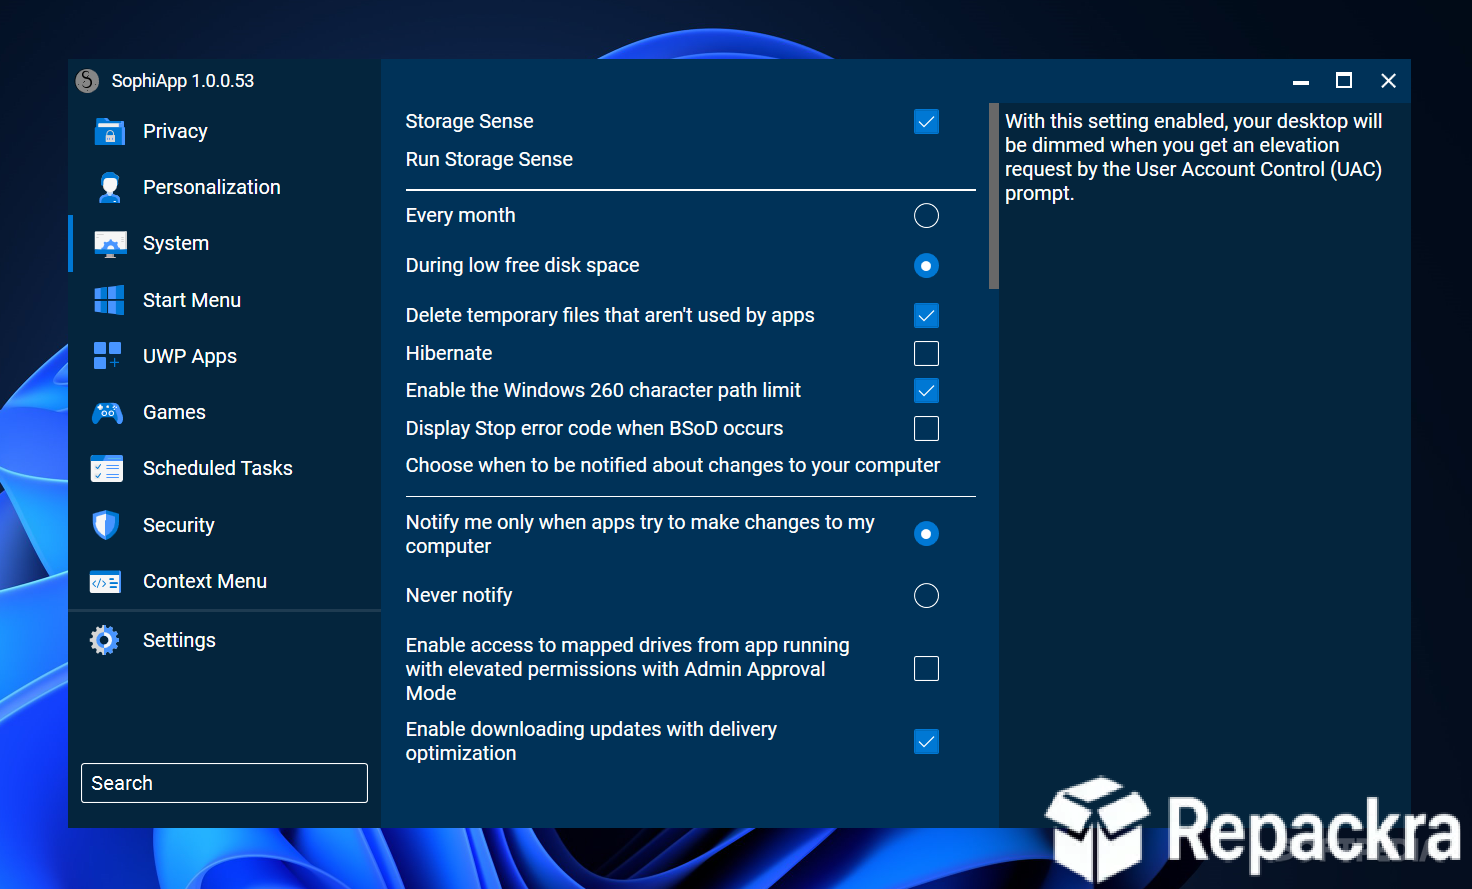Open the Games section
Image resolution: width=1472 pixels, height=889 pixels.
(174, 412)
